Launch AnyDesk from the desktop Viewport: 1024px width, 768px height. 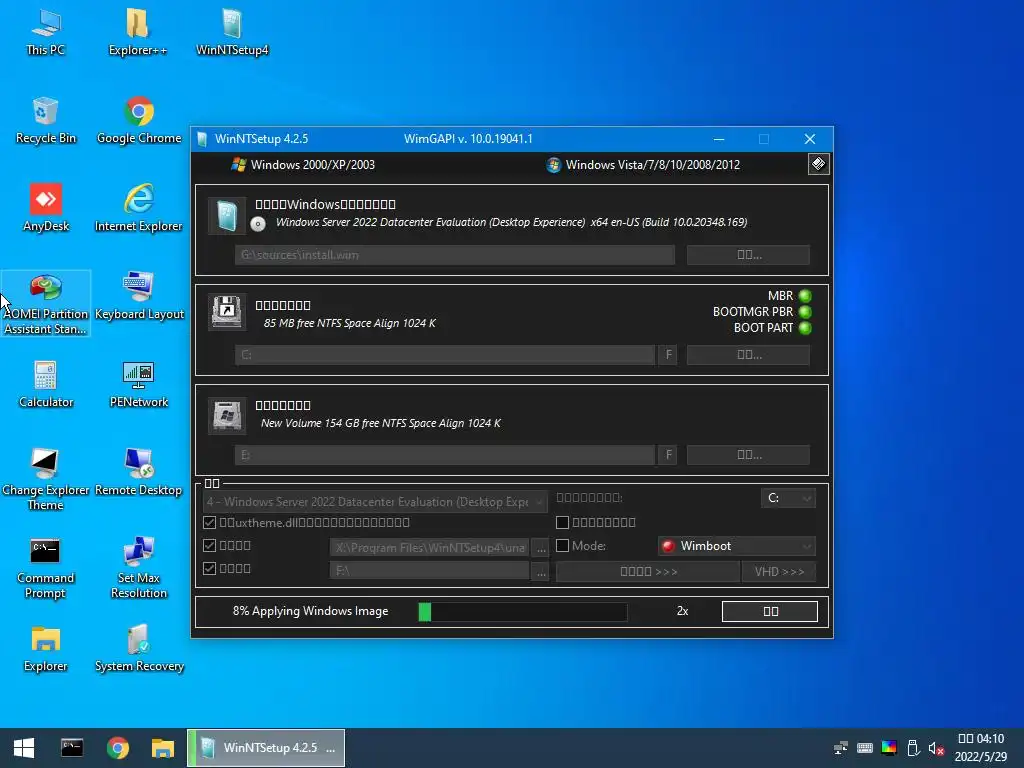coord(46,208)
